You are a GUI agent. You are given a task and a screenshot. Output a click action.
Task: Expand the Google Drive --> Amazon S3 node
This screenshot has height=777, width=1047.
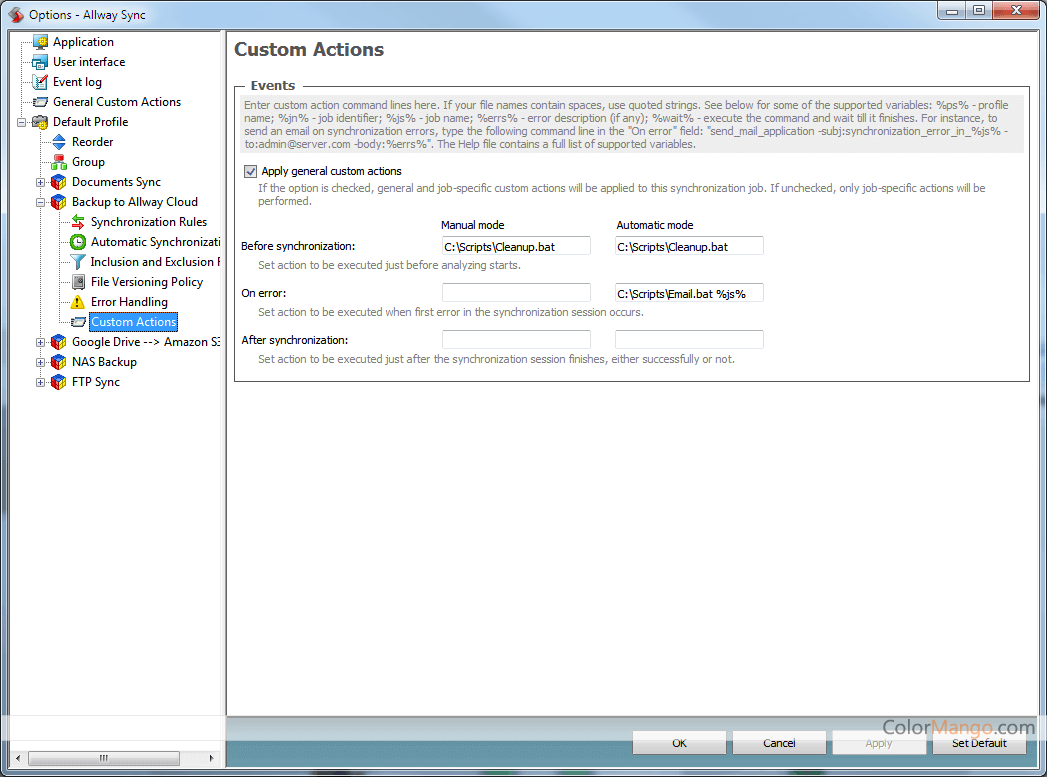click(x=40, y=342)
